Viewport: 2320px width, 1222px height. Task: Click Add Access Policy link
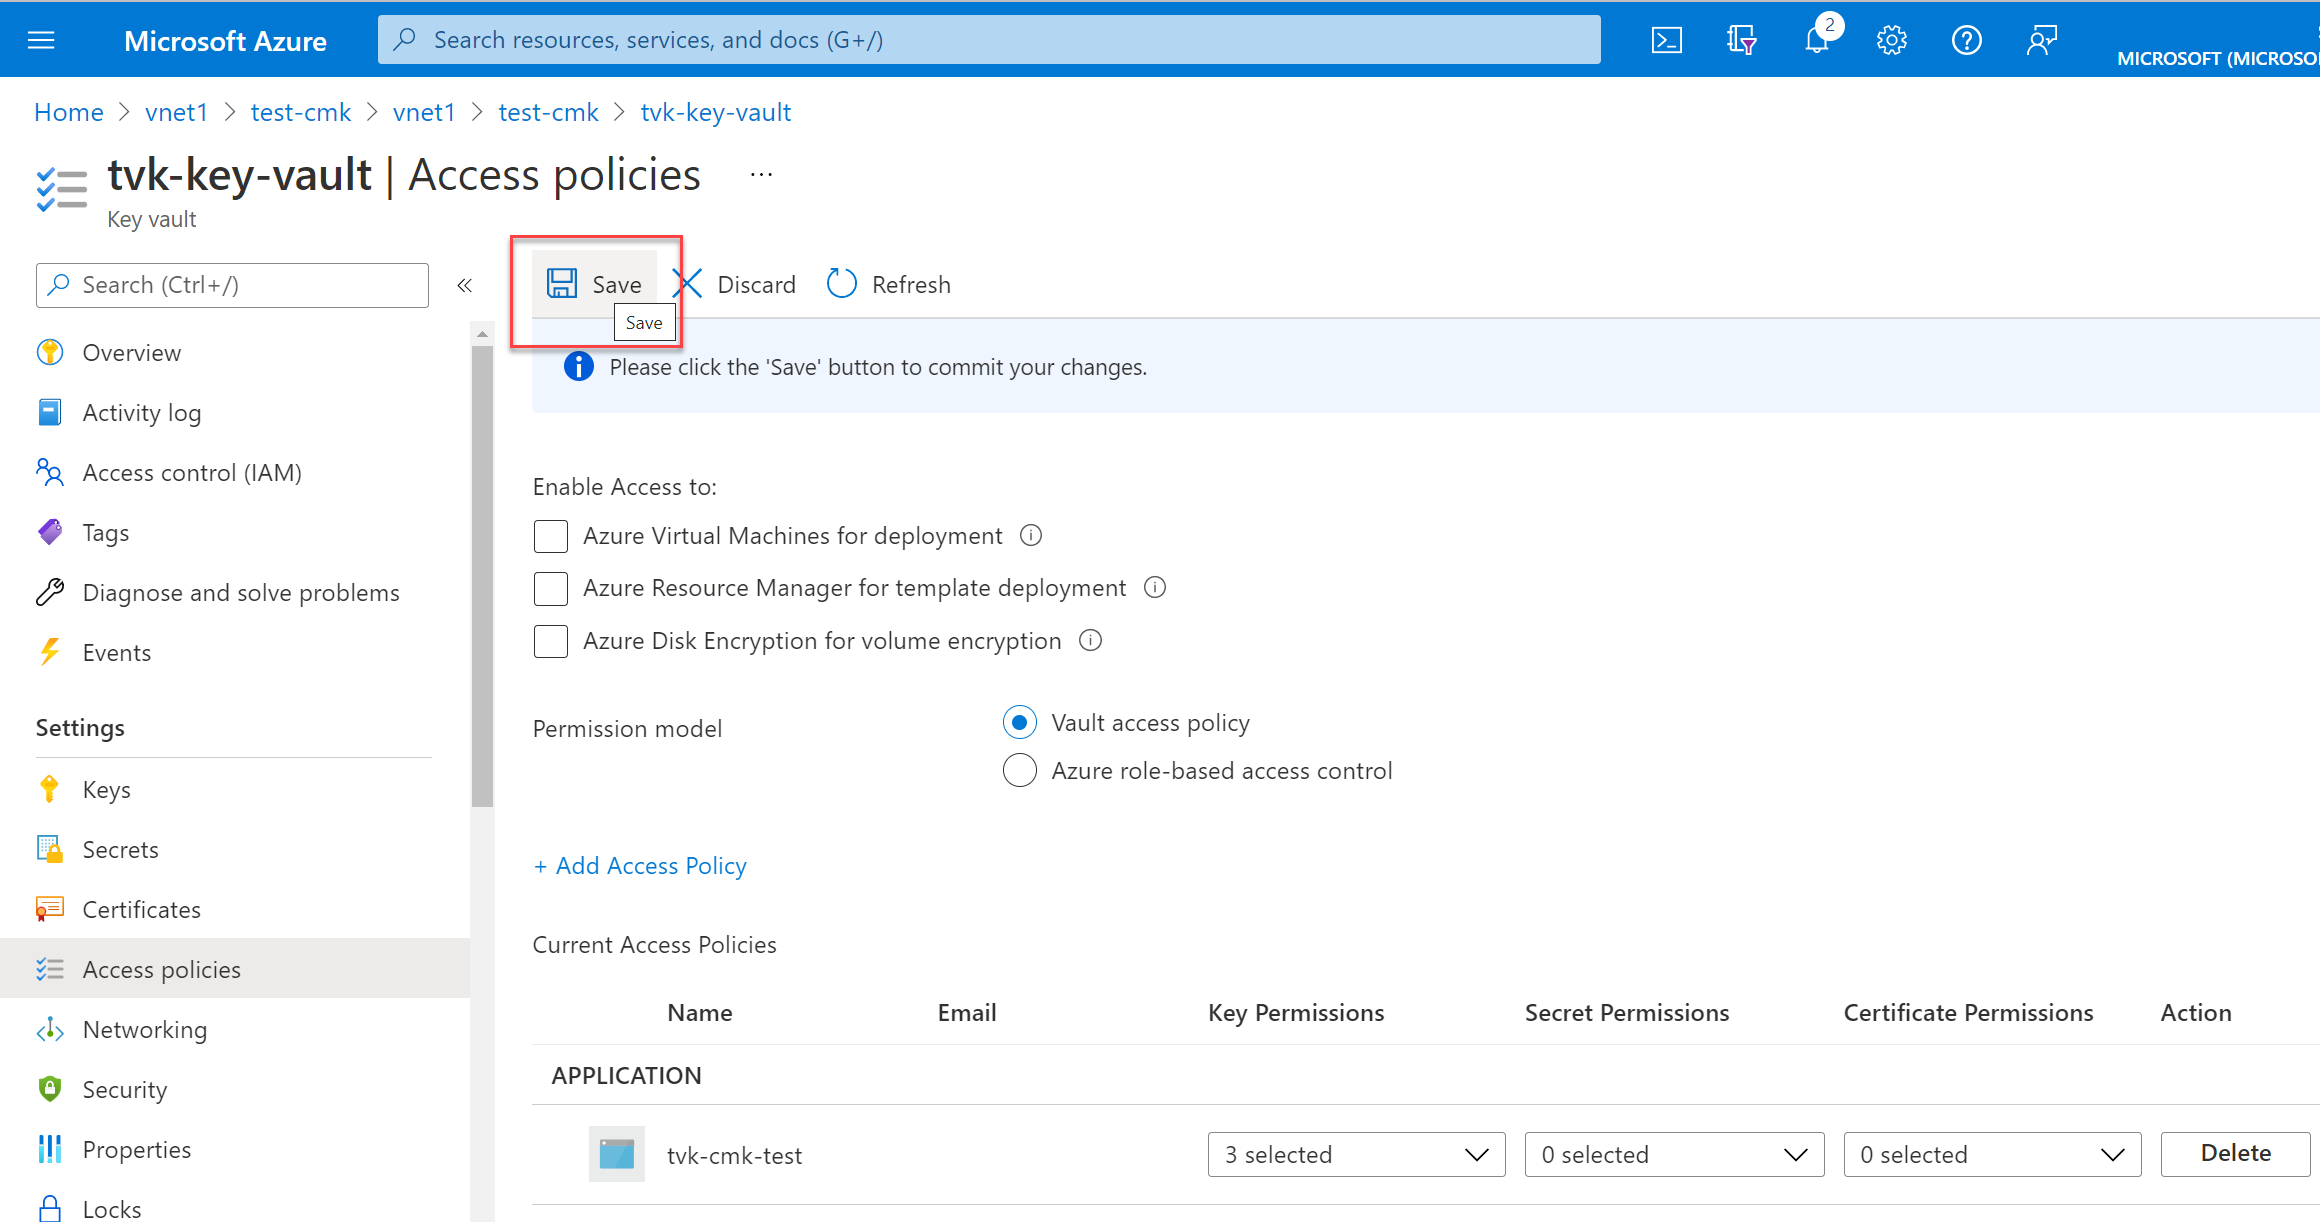640,864
